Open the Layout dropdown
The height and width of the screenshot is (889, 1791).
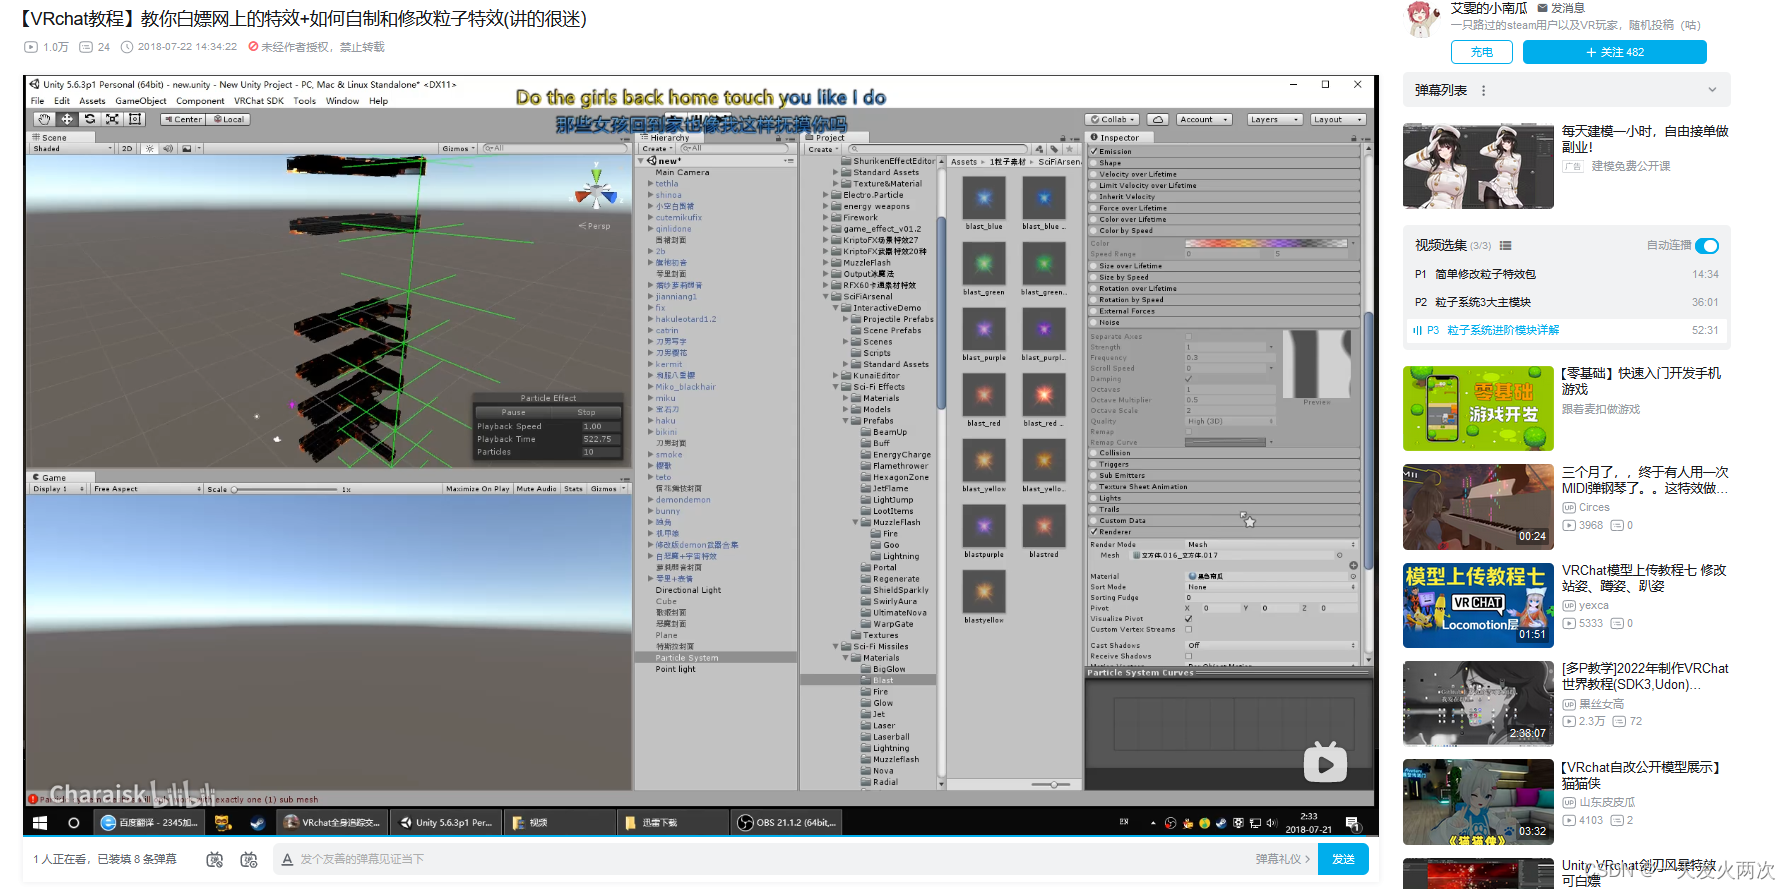tap(1338, 119)
